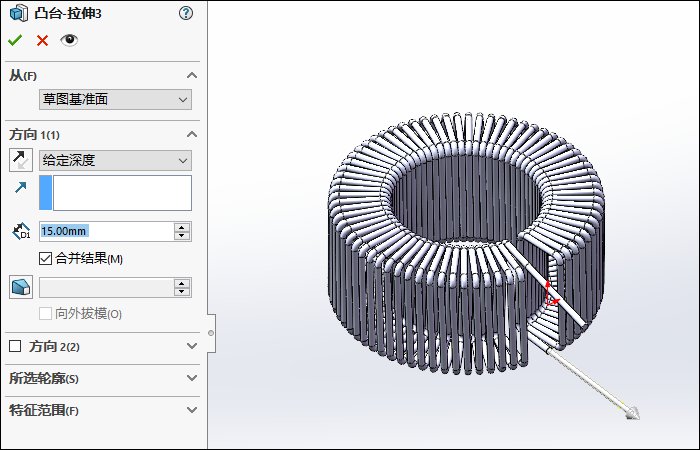Click the 所选轮廓(S) label
The image size is (700, 450).
[x=44, y=379]
